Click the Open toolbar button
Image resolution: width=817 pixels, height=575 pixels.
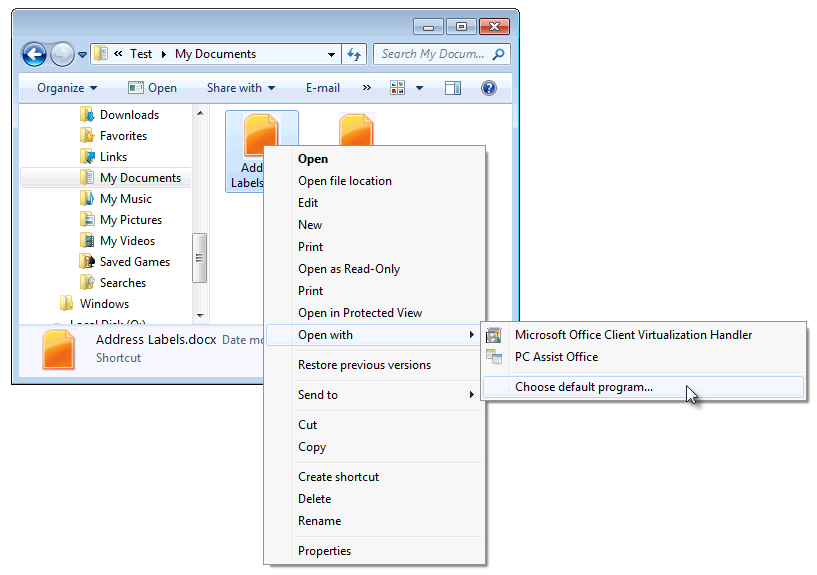click(x=153, y=88)
